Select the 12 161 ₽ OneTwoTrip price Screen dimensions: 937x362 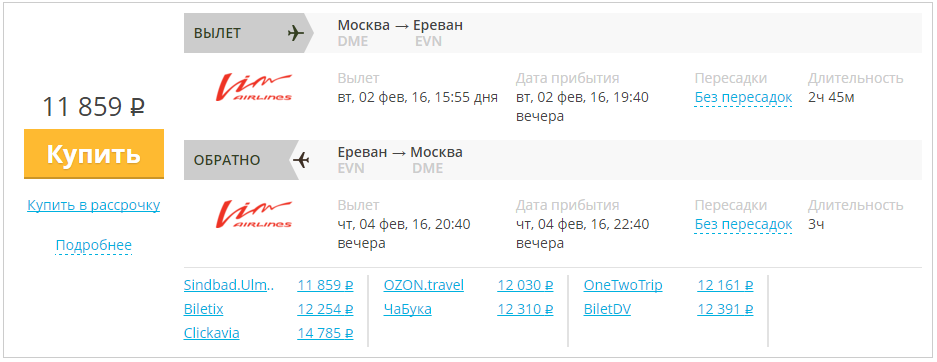point(725,286)
